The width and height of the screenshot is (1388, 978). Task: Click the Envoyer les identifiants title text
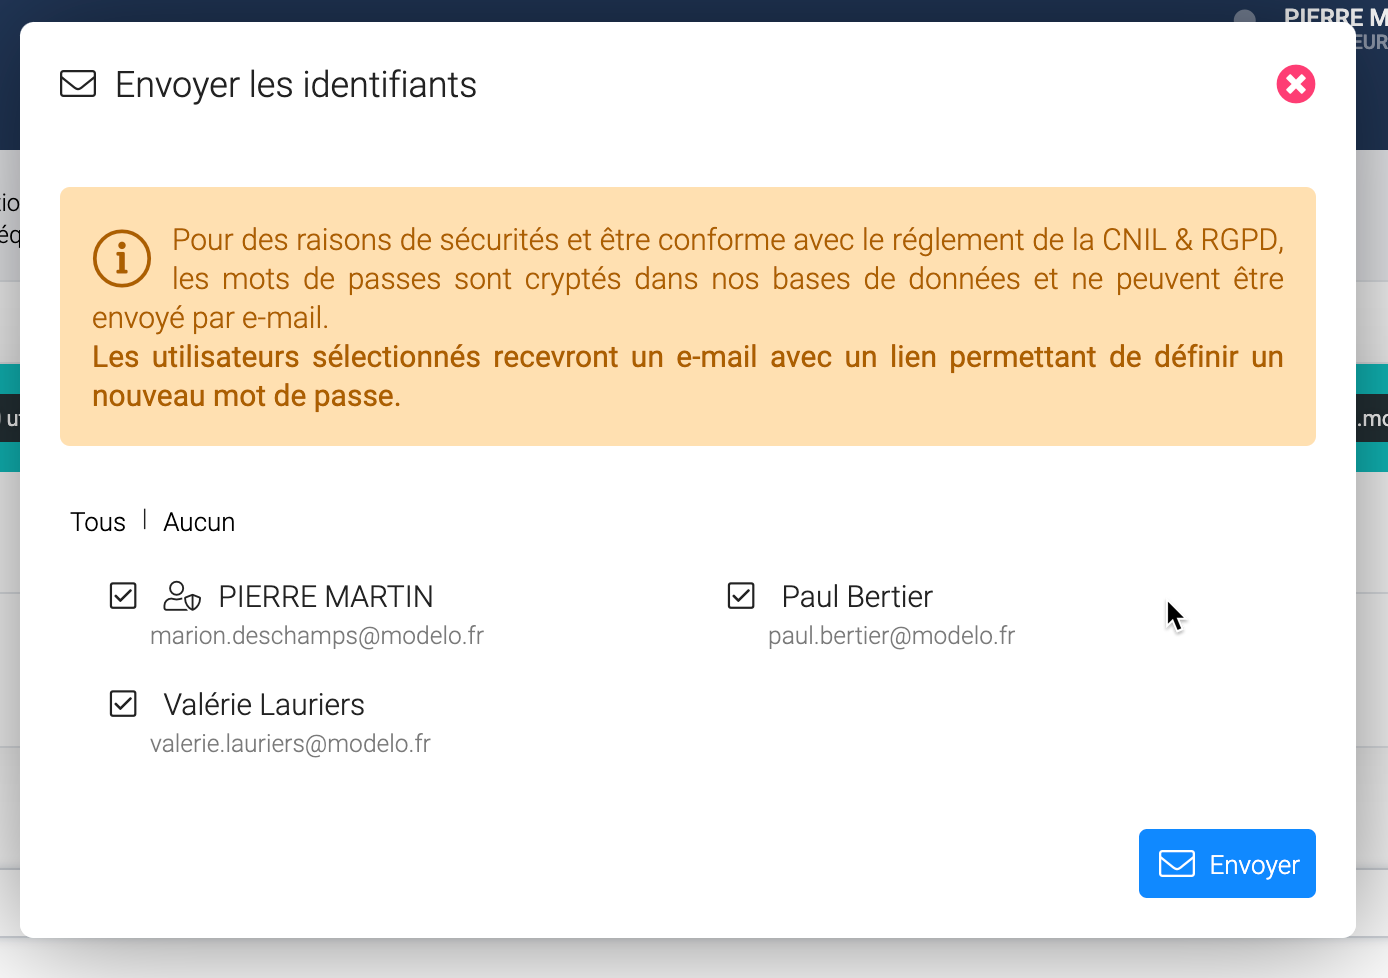[296, 85]
